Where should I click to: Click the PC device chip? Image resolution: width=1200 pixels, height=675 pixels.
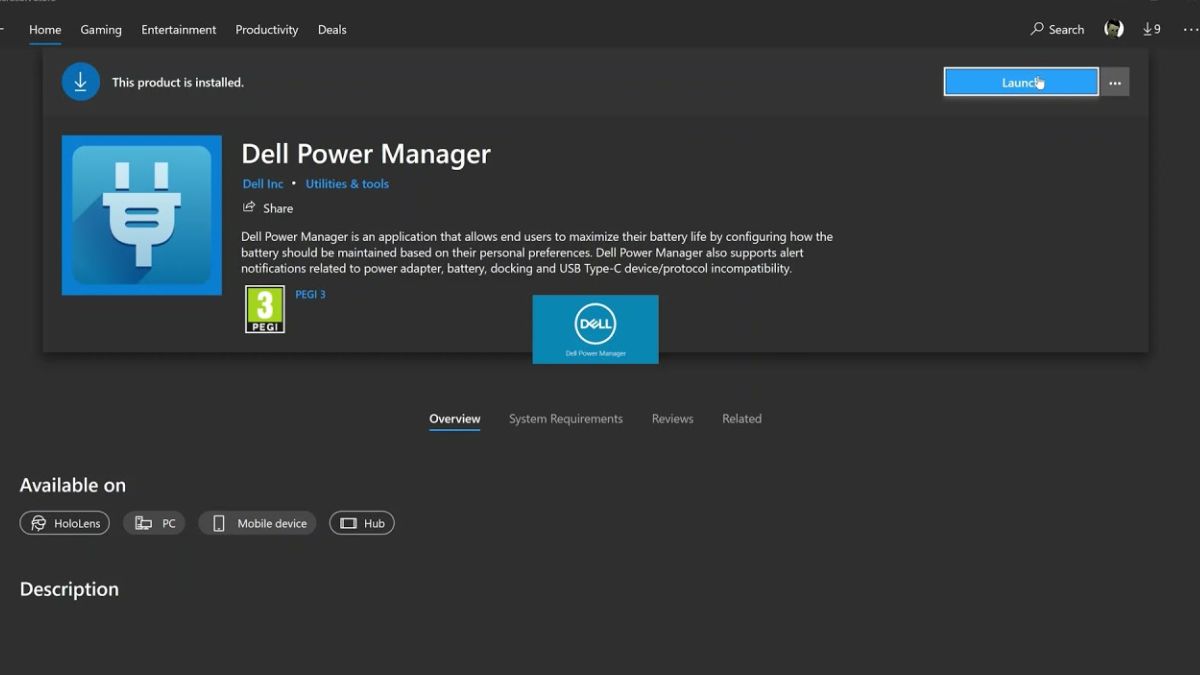click(x=154, y=523)
